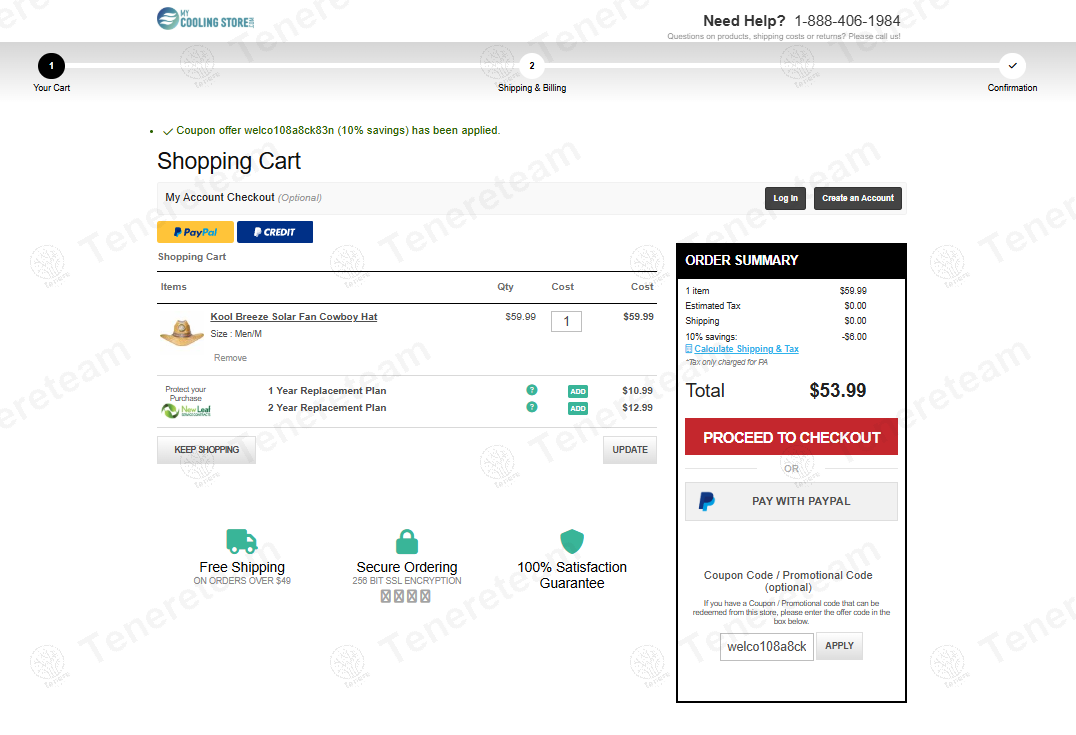Choose PayPal Credit button

click(274, 232)
